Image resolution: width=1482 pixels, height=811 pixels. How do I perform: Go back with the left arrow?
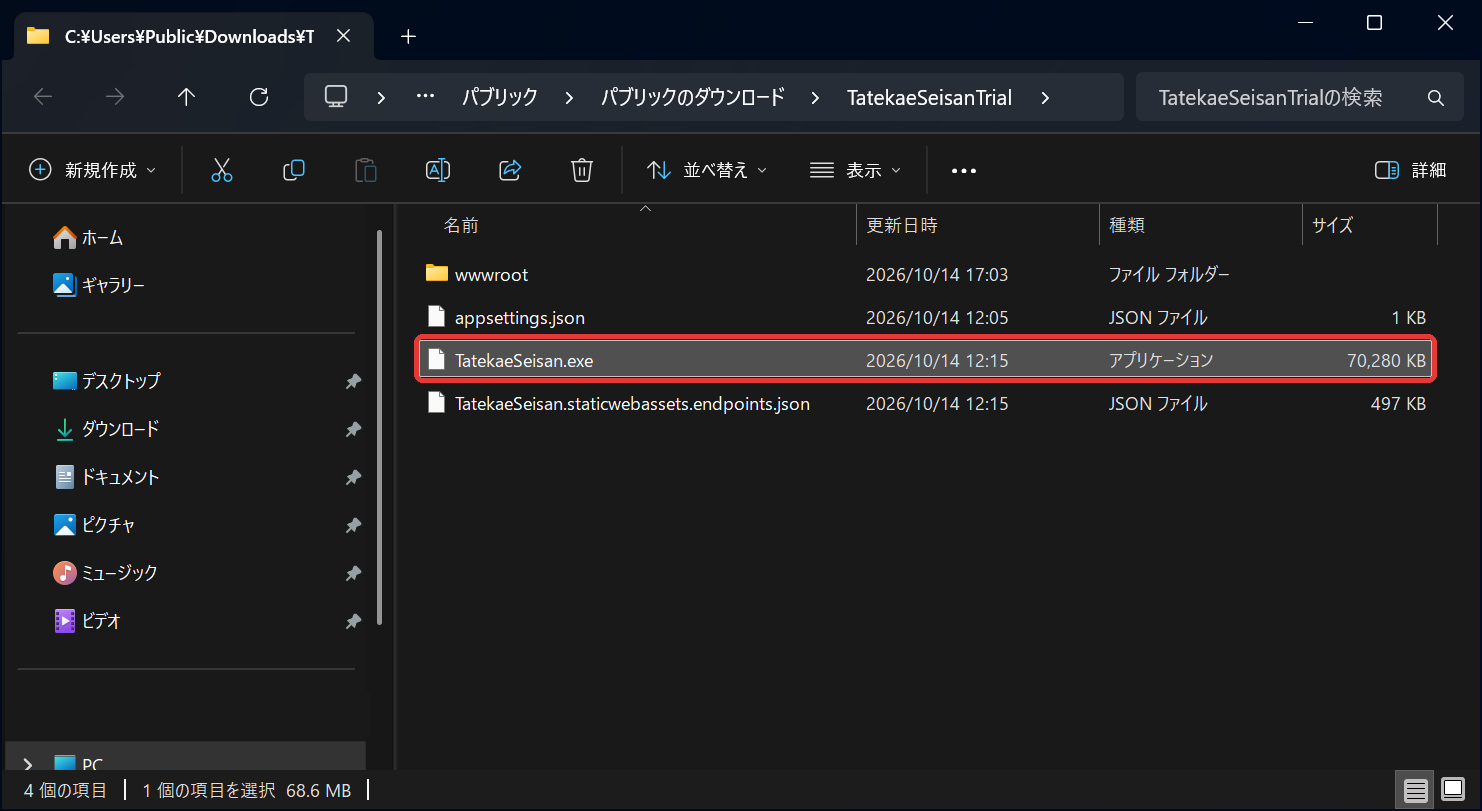coord(43,97)
